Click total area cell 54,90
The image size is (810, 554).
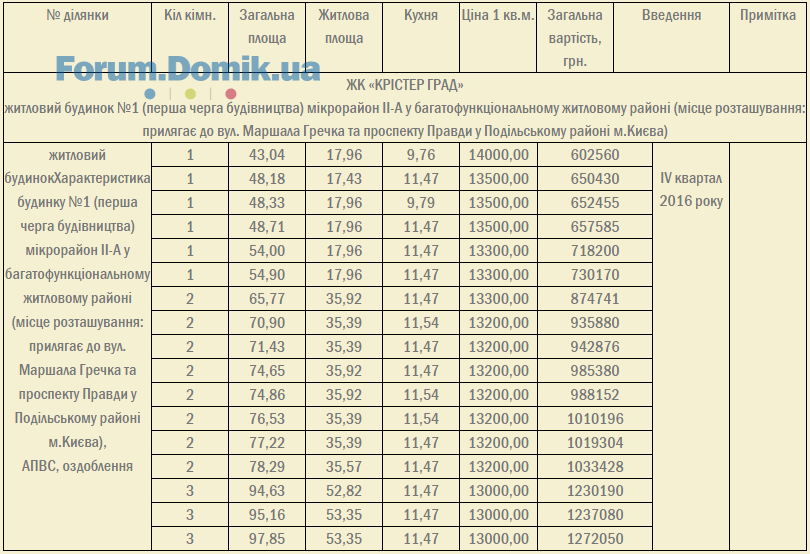click(x=267, y=274)
